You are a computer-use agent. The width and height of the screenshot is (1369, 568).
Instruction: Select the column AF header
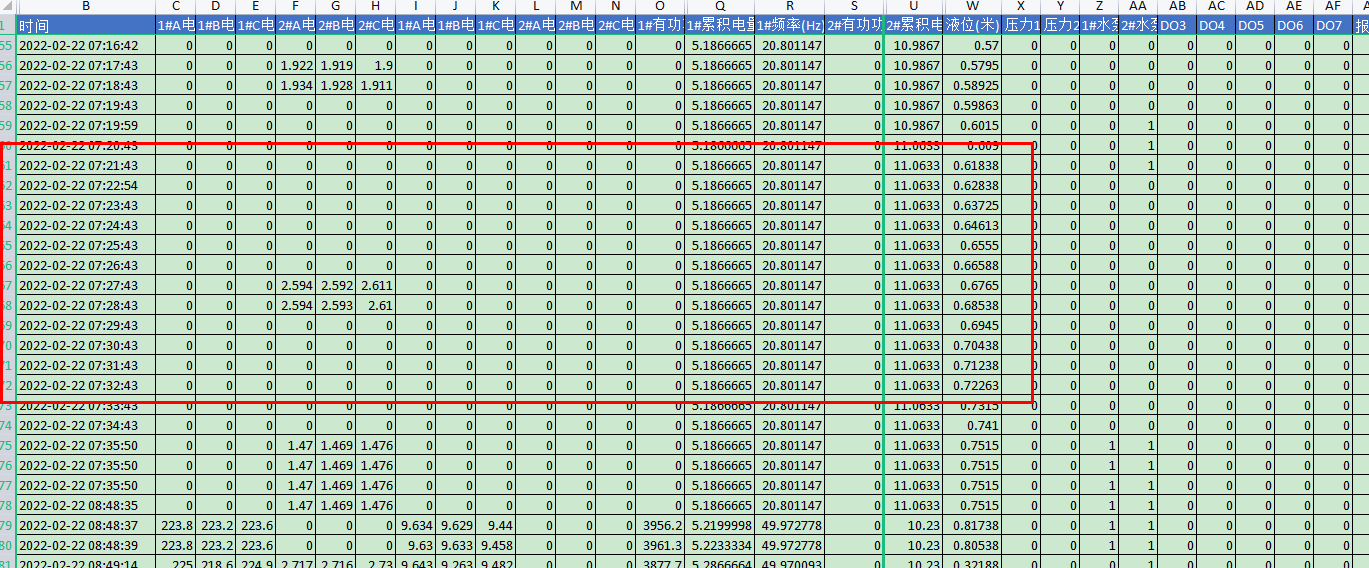[1332, 7]
